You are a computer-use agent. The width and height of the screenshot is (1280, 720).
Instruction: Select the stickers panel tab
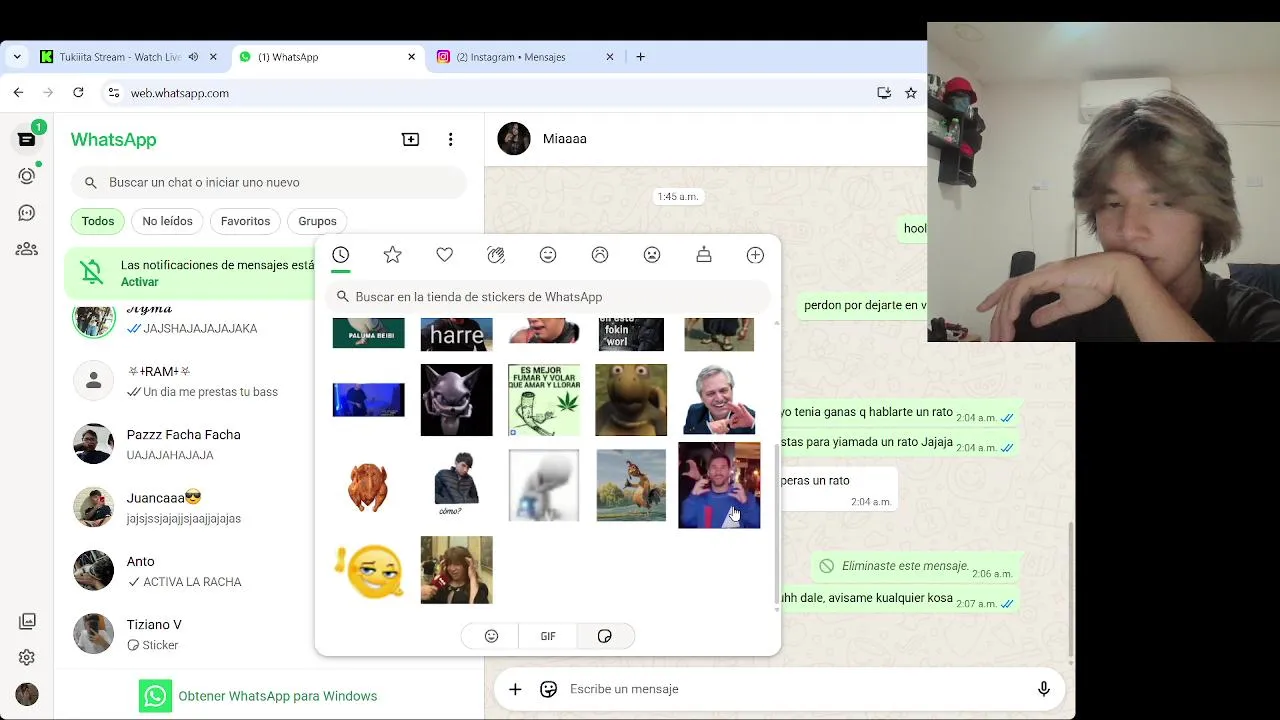pos(605,636)
